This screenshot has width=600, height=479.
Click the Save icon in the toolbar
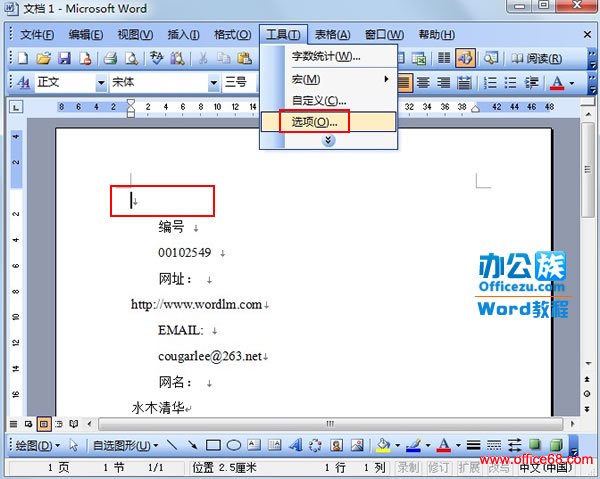tap(65, 59)
